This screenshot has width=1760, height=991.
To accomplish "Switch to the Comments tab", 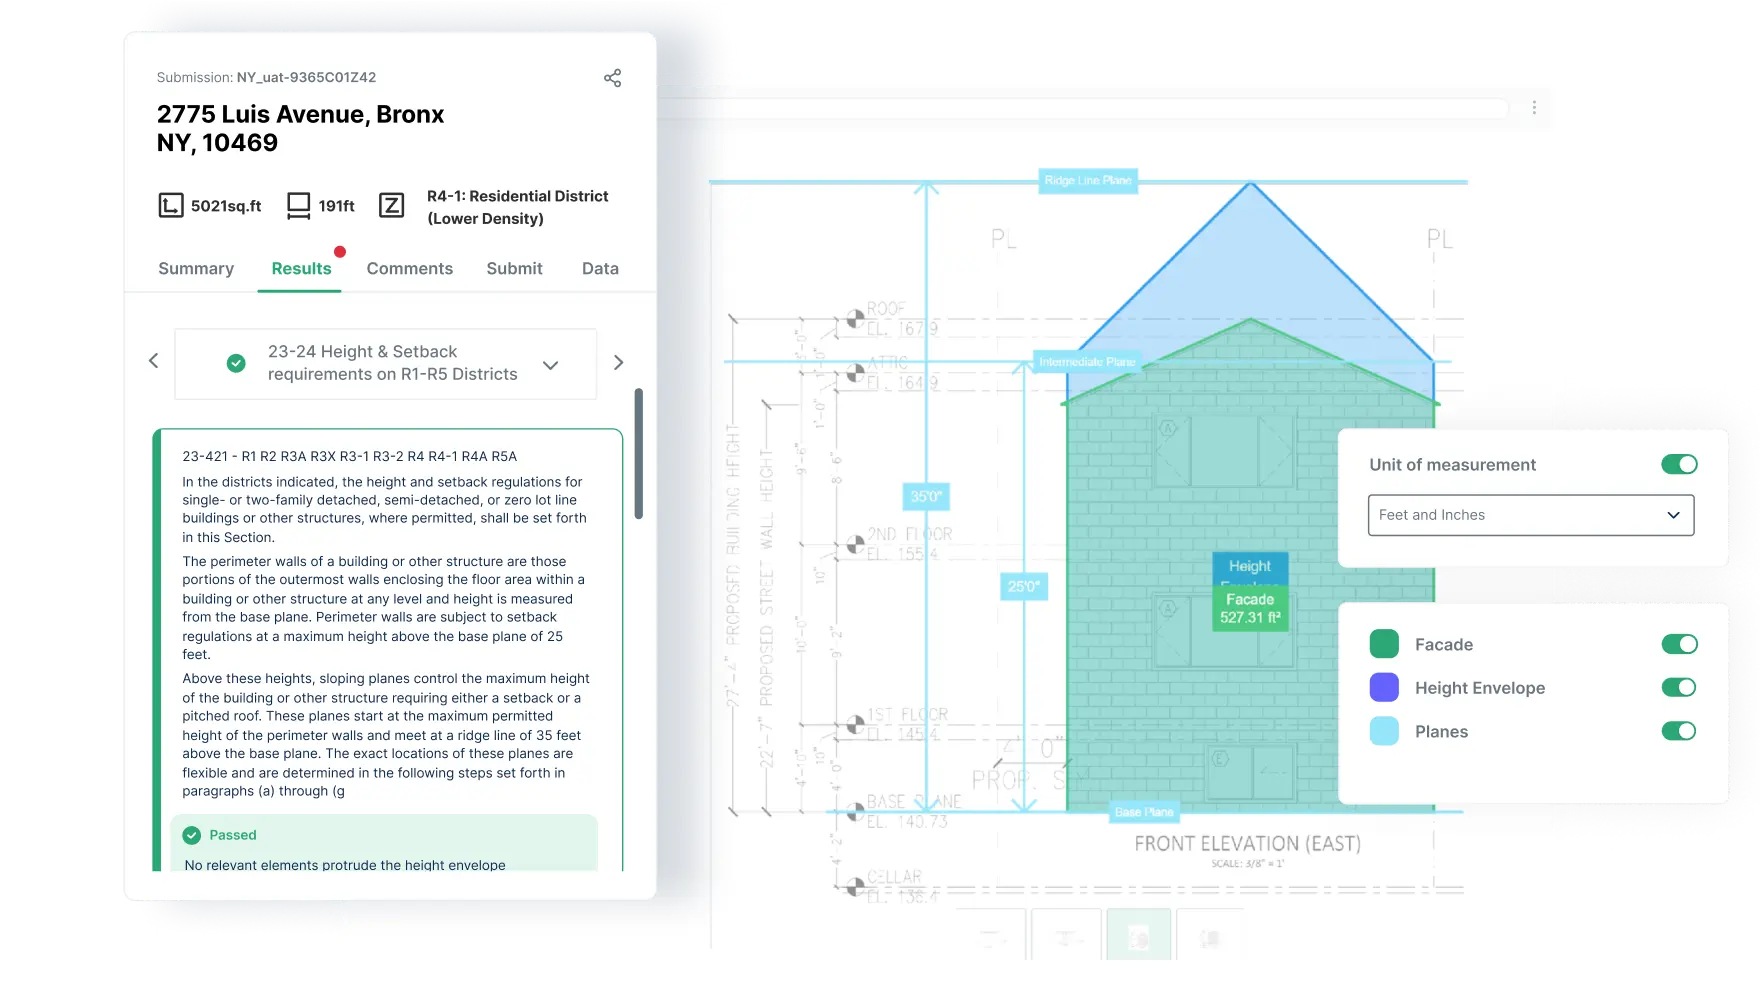I will point(409,268).
